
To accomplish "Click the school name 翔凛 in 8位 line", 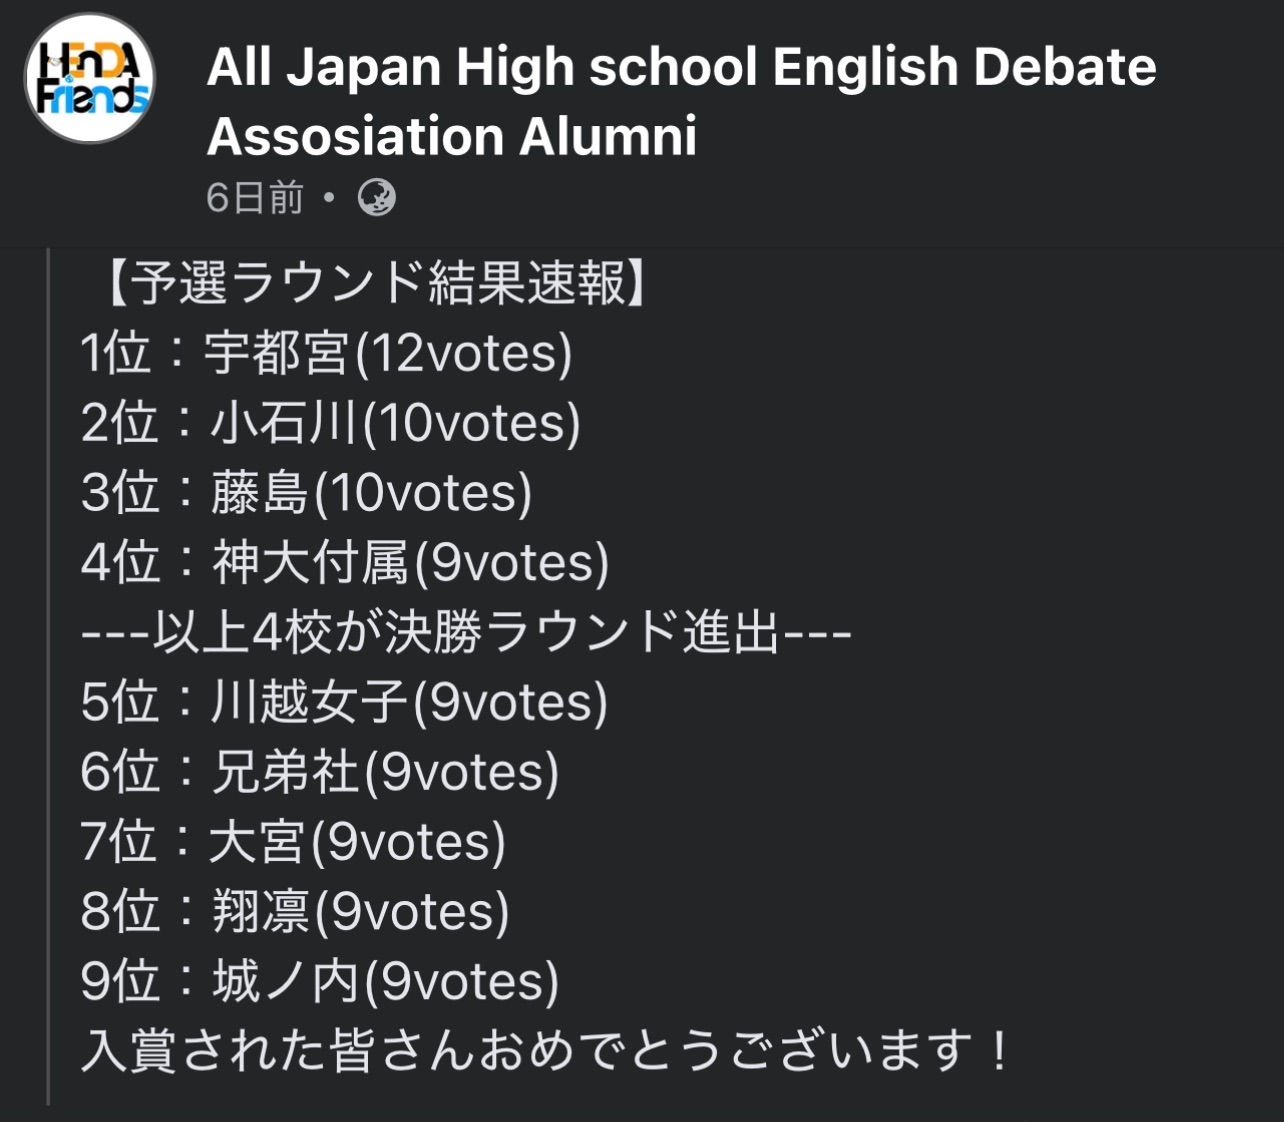I will (260, 911).
